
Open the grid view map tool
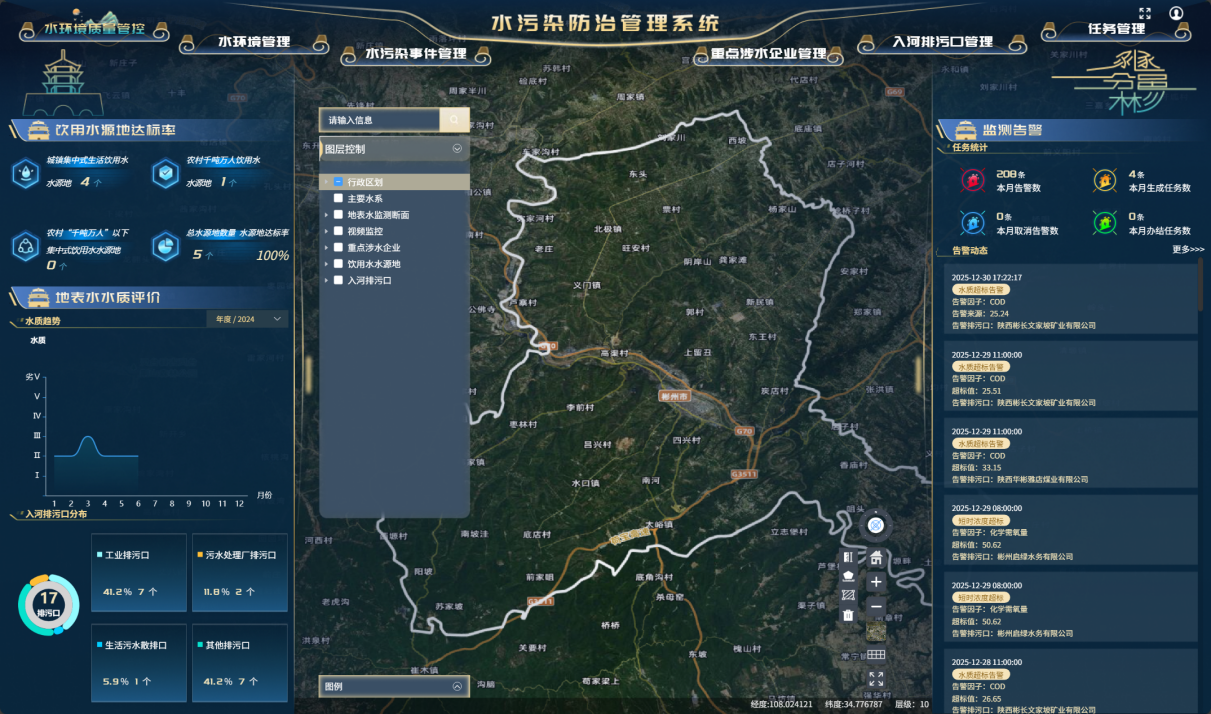point(876,652)
